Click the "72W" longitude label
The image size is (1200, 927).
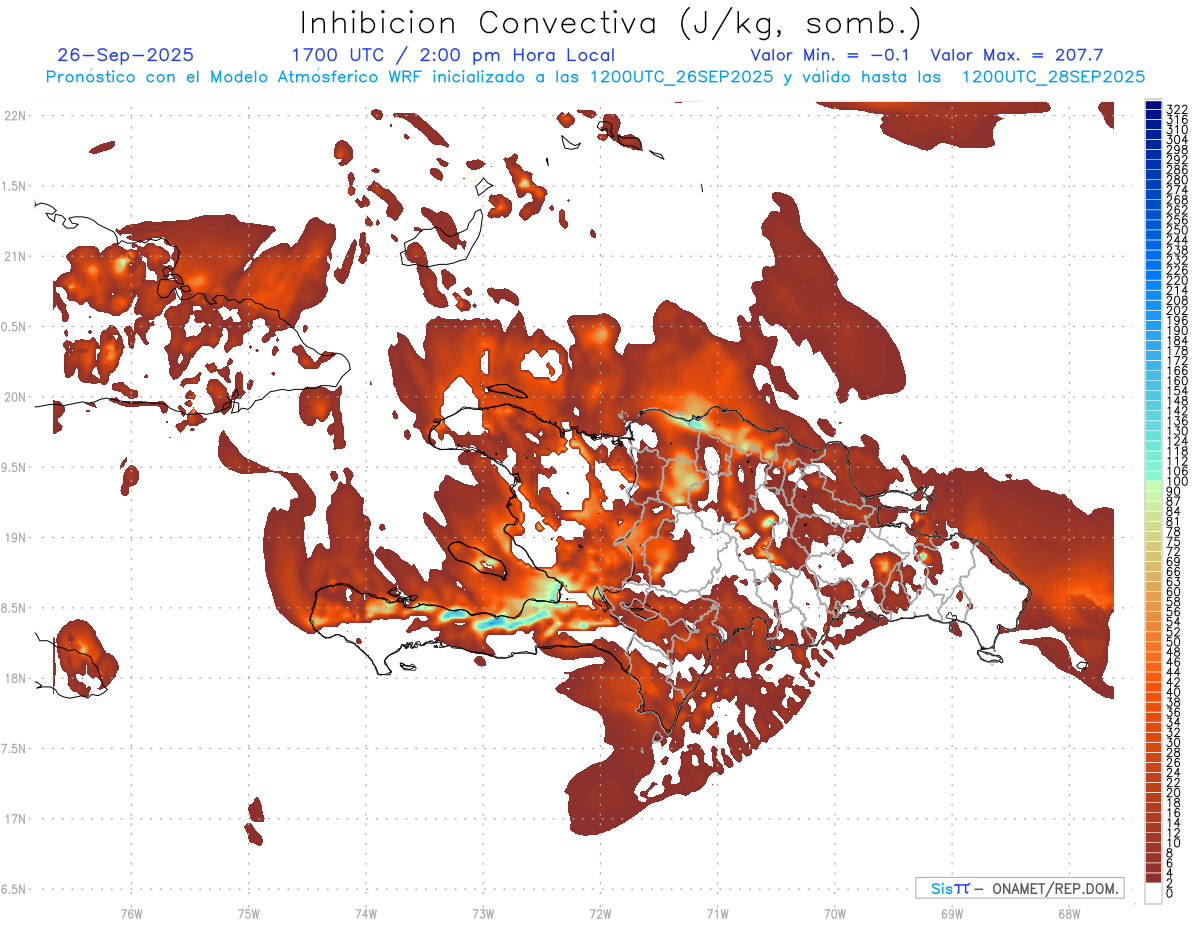click(600, 914)
